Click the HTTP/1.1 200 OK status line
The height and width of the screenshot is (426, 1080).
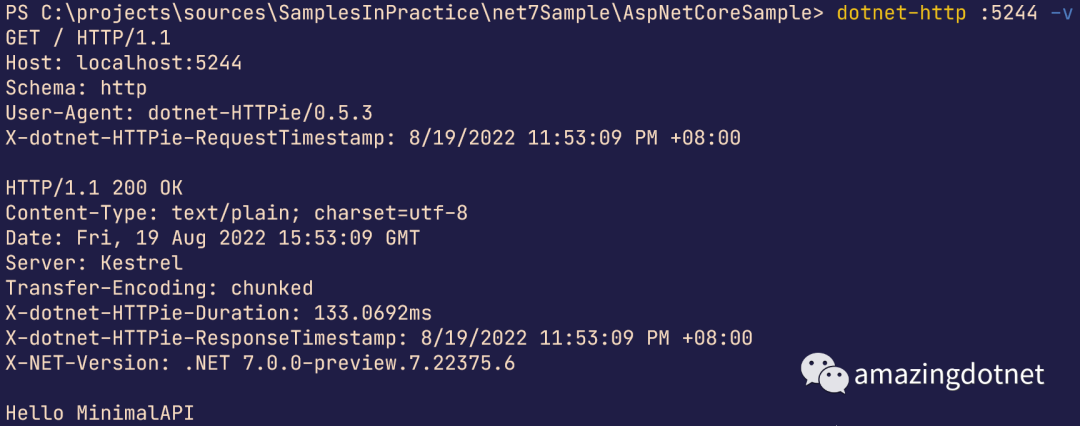point(94,188)
